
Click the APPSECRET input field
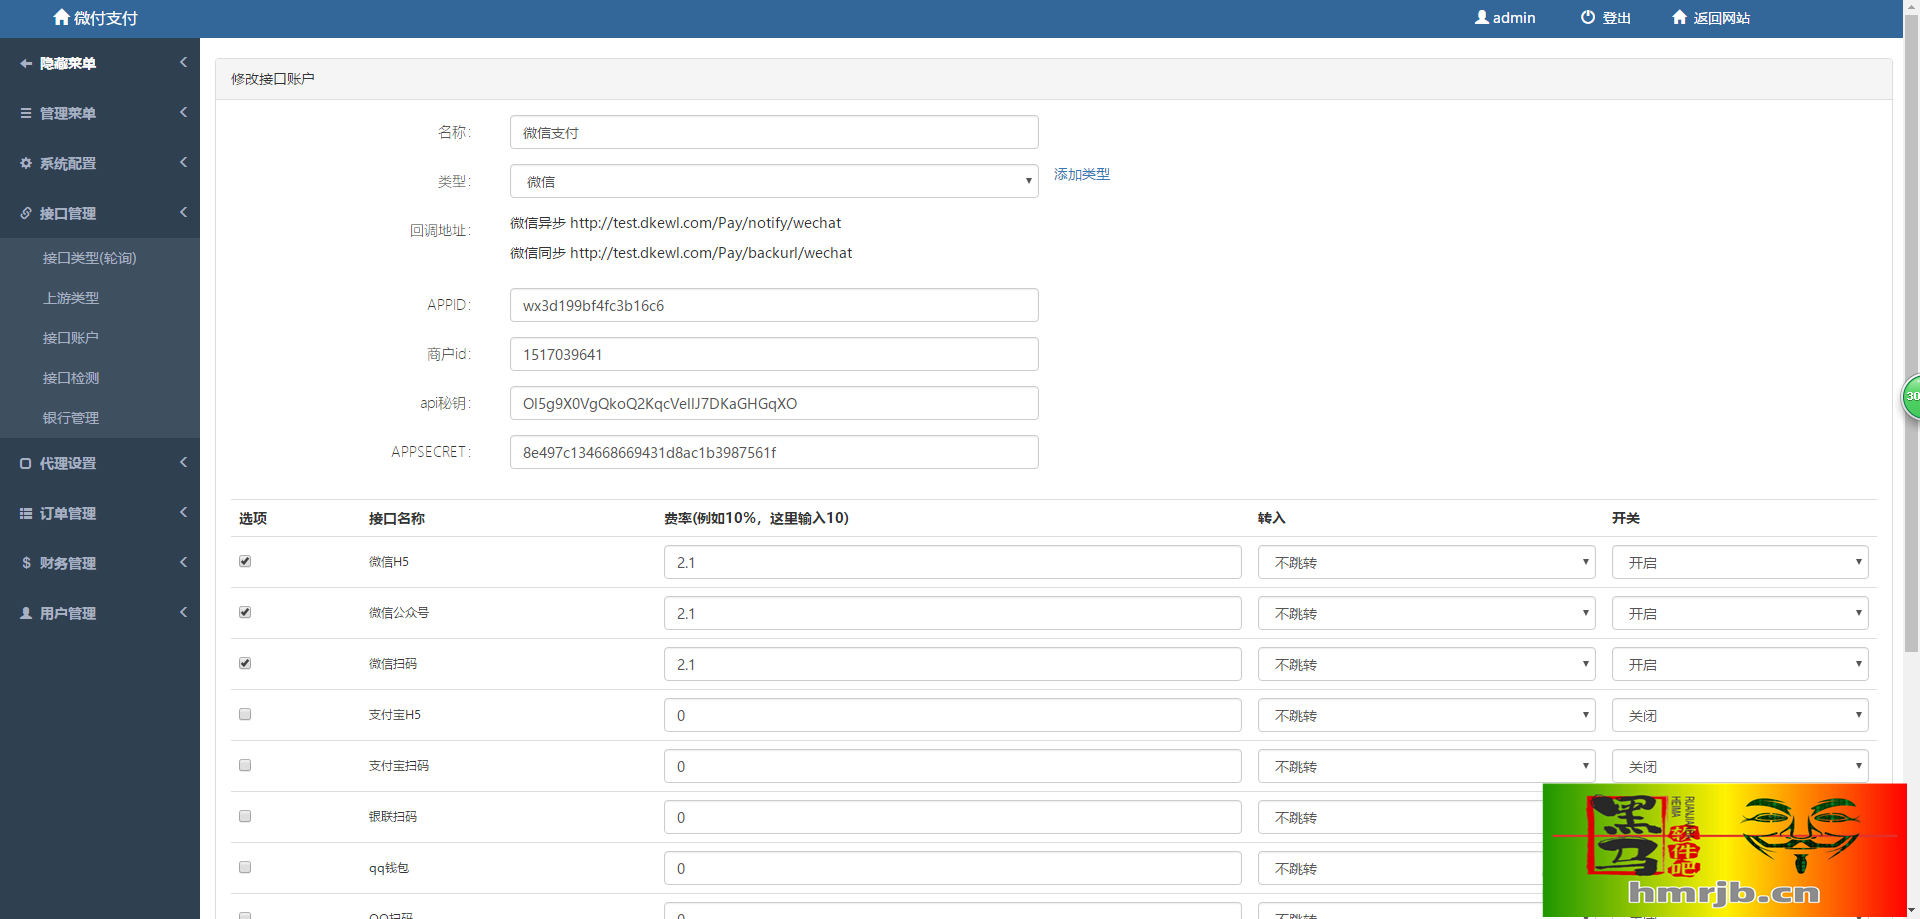[x=774, y=452]
